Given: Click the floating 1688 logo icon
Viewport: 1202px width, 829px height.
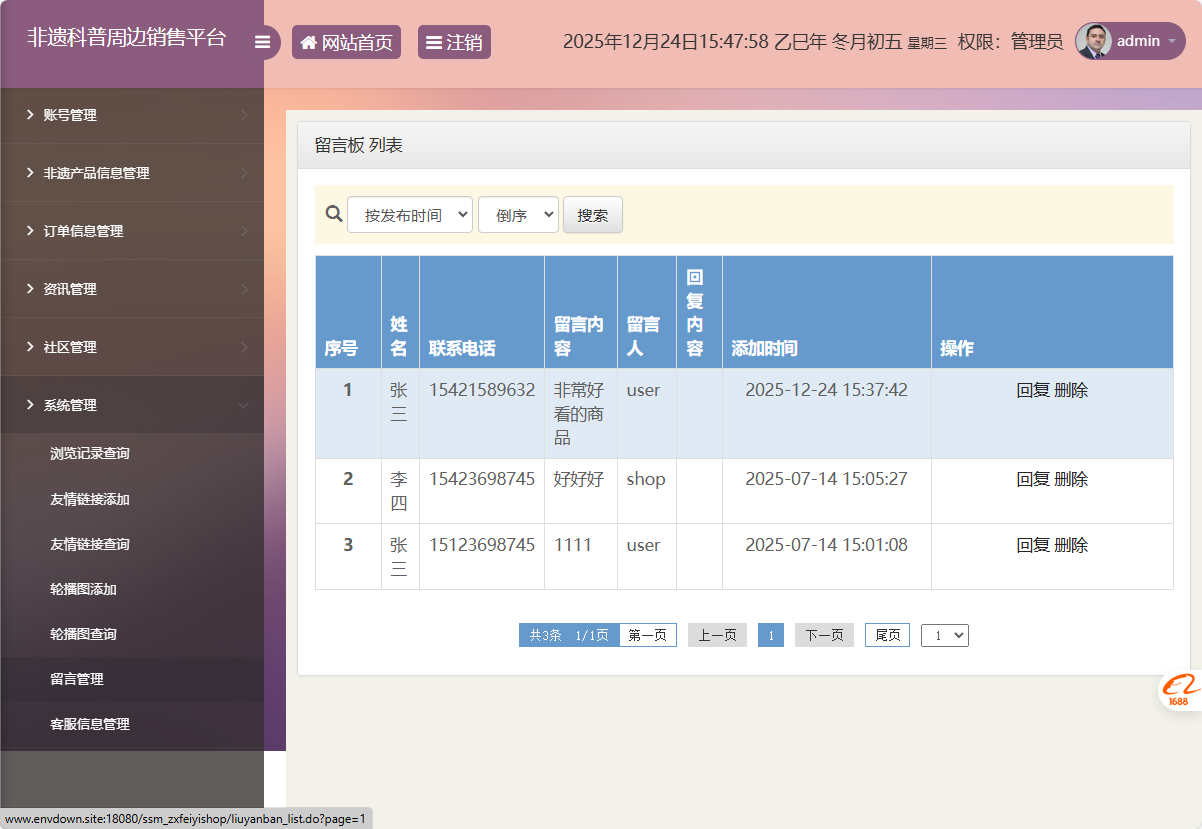Looking at the screenshot, I should [1180, 690].
